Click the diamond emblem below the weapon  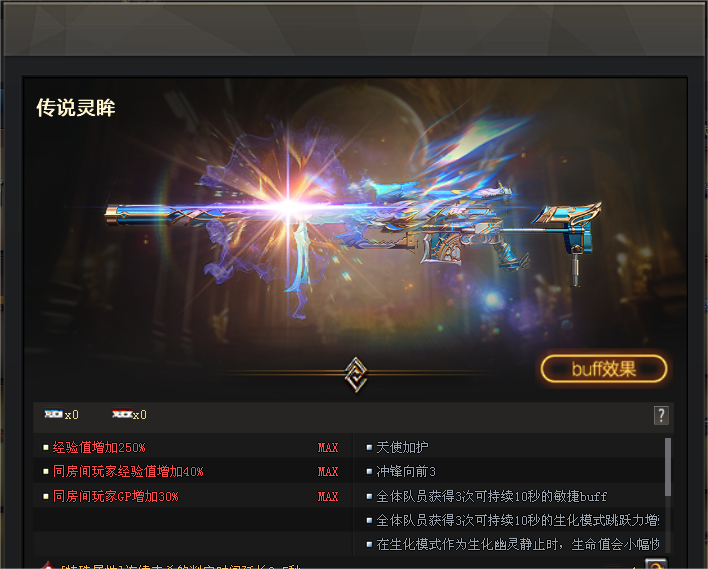356,374
